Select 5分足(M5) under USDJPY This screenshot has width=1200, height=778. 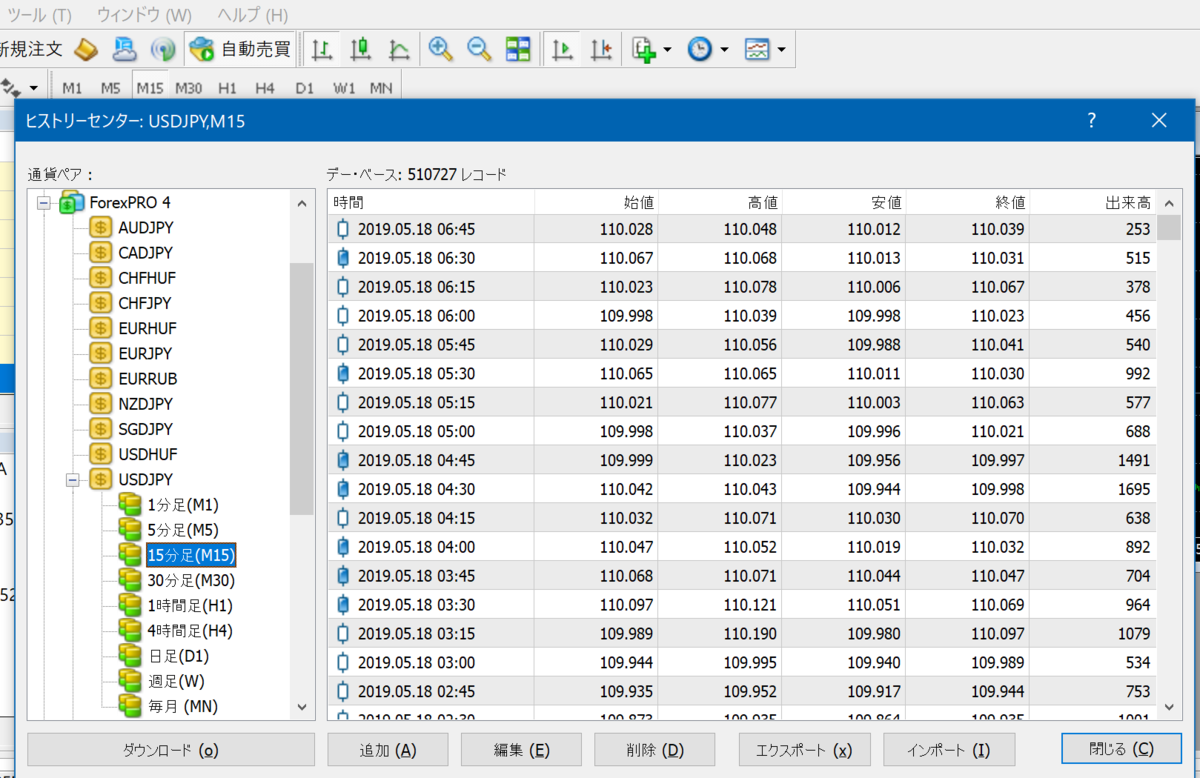(182, 530)
